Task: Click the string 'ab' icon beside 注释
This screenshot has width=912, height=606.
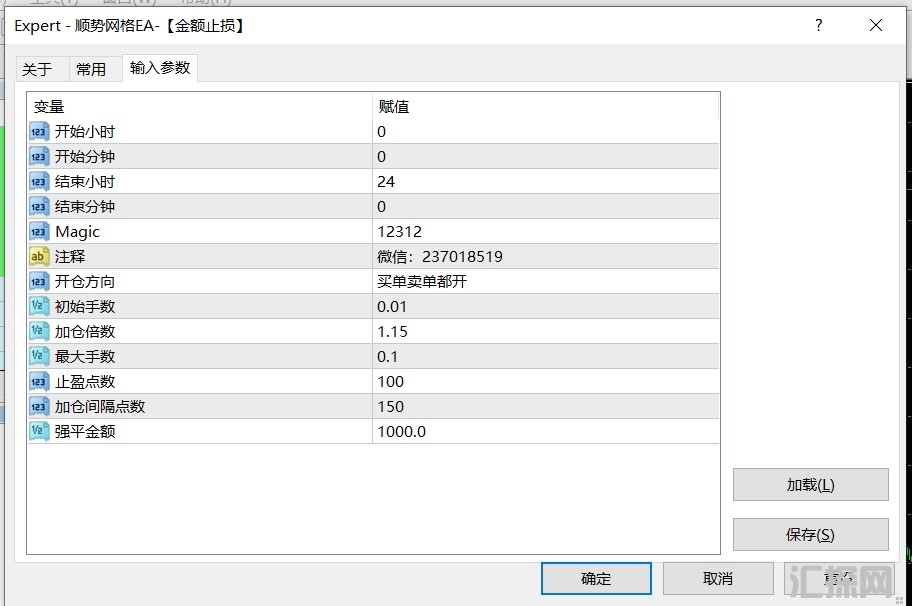Action: tap(39, 257)
